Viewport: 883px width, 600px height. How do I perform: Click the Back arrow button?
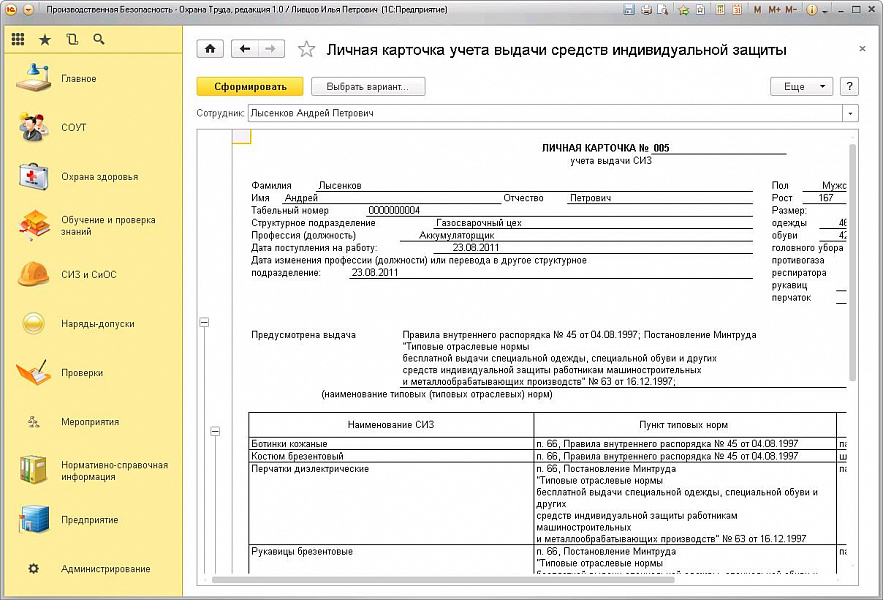(x=244, y=49)
